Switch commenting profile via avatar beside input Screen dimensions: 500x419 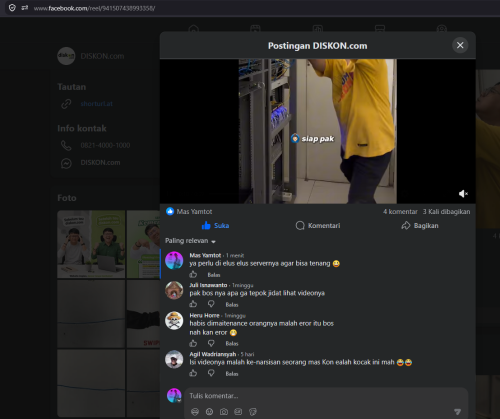pyautogui.click(x=174, y=396)
